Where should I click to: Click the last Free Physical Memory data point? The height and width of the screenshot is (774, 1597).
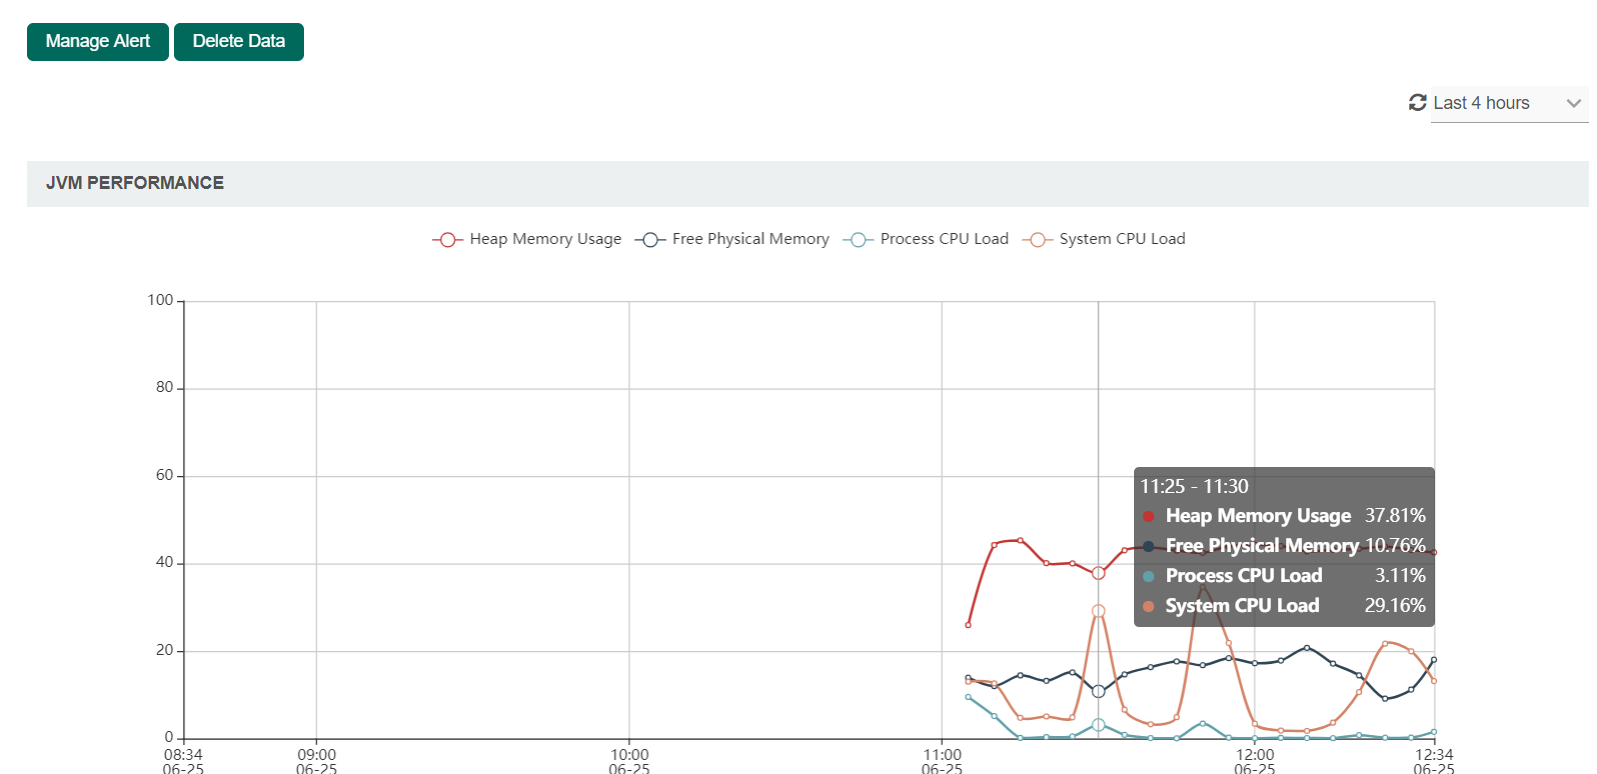pyautogui.click(x=1434, y=660)
